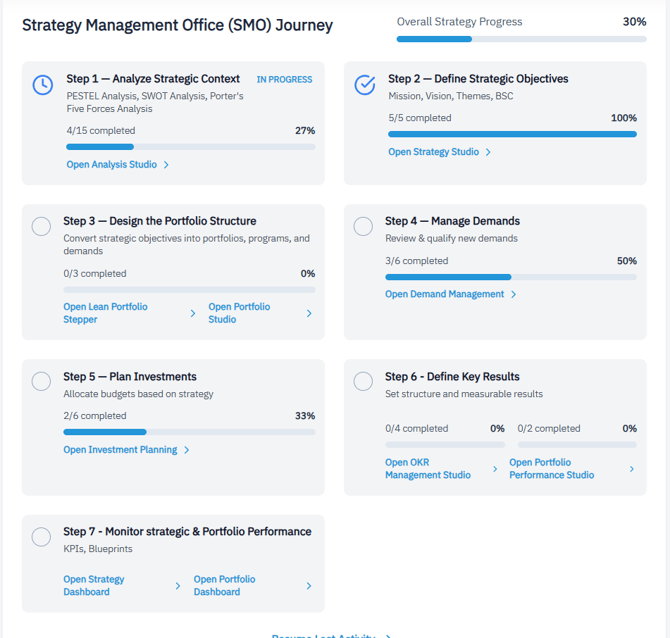Click chevron next to Open Lean Portfolio Stepper

tap(193, 313)
